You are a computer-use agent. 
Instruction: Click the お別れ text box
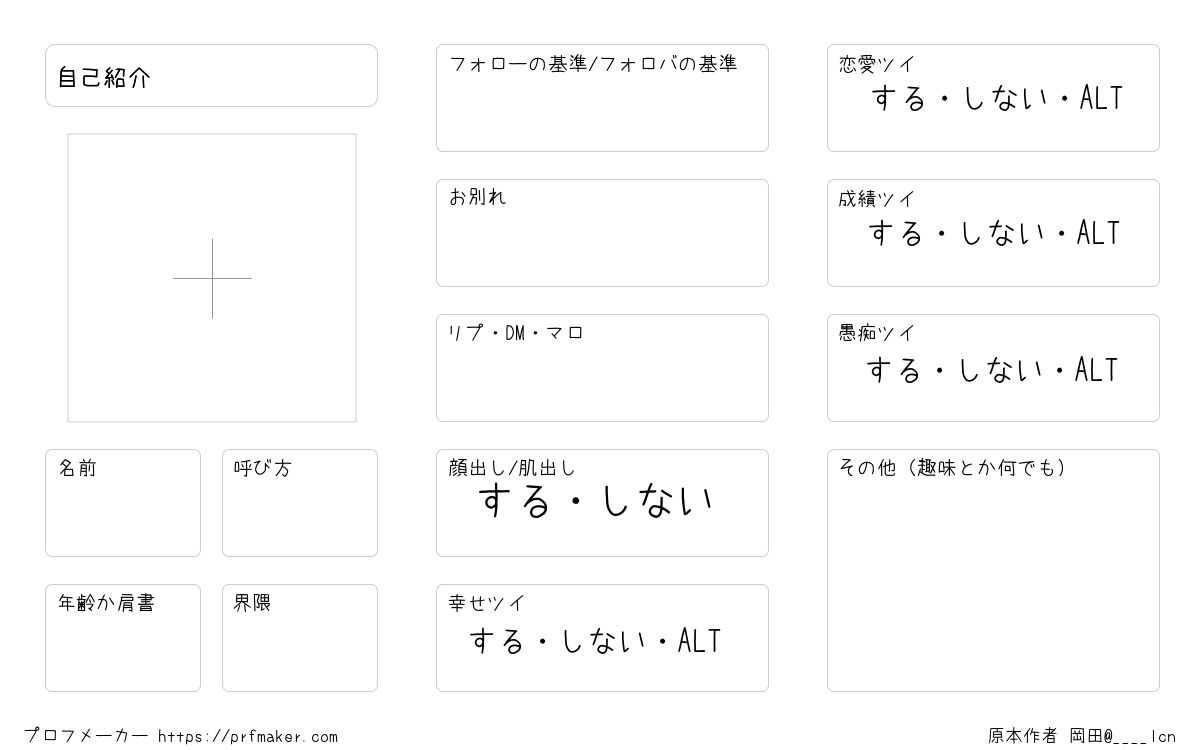coord(602,233)
